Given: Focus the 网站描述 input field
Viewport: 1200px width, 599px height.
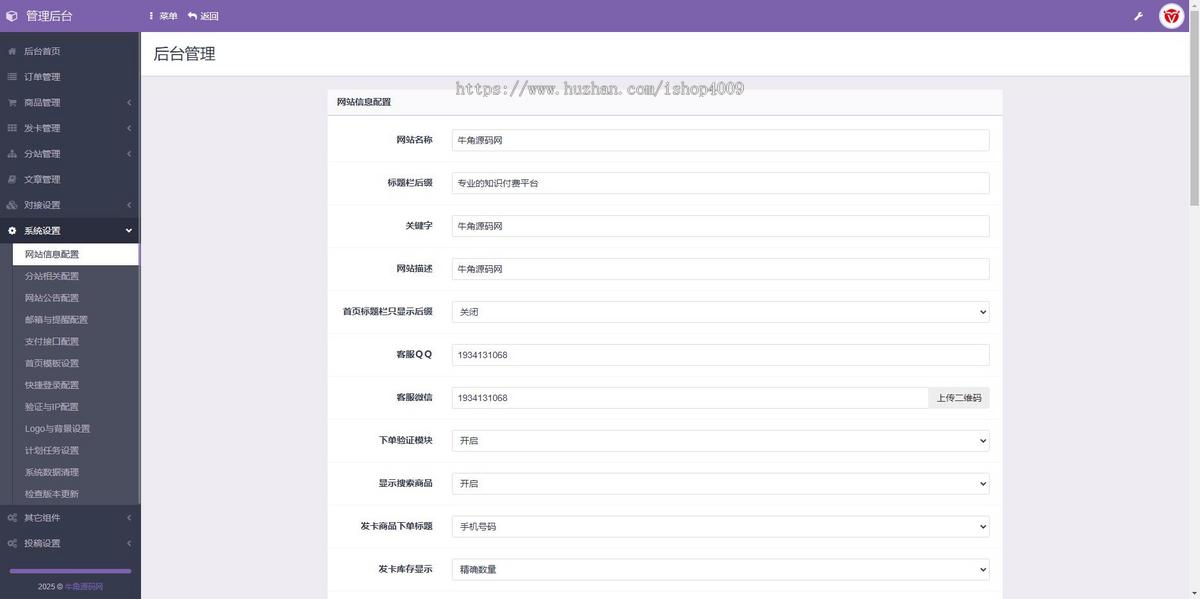Looking at the screenshot, I should pyautogui.click(x=720, y=269).
